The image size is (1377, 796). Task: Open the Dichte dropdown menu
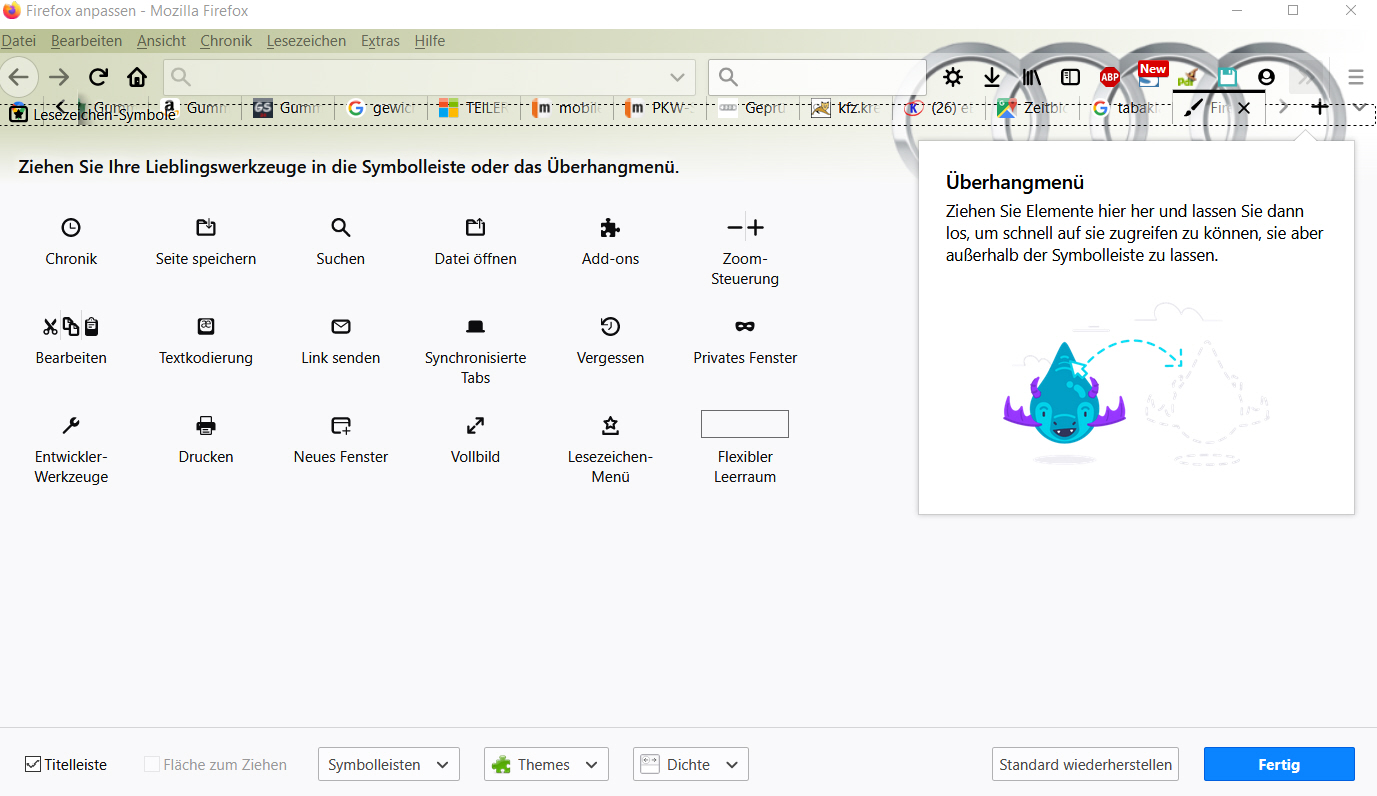[690, 765]
